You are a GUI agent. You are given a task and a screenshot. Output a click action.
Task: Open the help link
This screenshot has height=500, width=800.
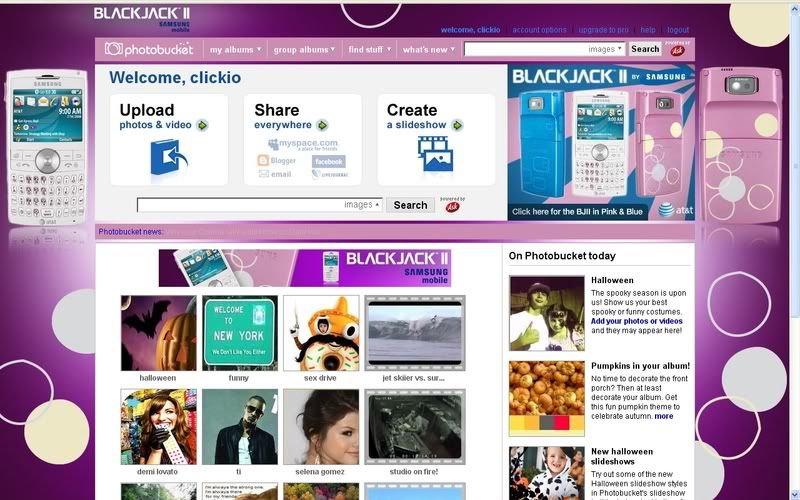pyautogui.click(x=648, y=30)
